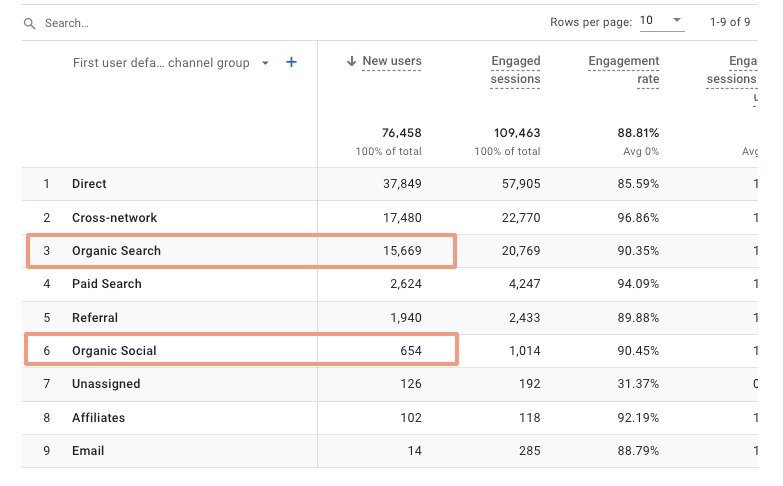Image resolution: width=783 pixels, height=486 pixels.
Task: Click the search magnifier icon
Action: tap(29, 23)
